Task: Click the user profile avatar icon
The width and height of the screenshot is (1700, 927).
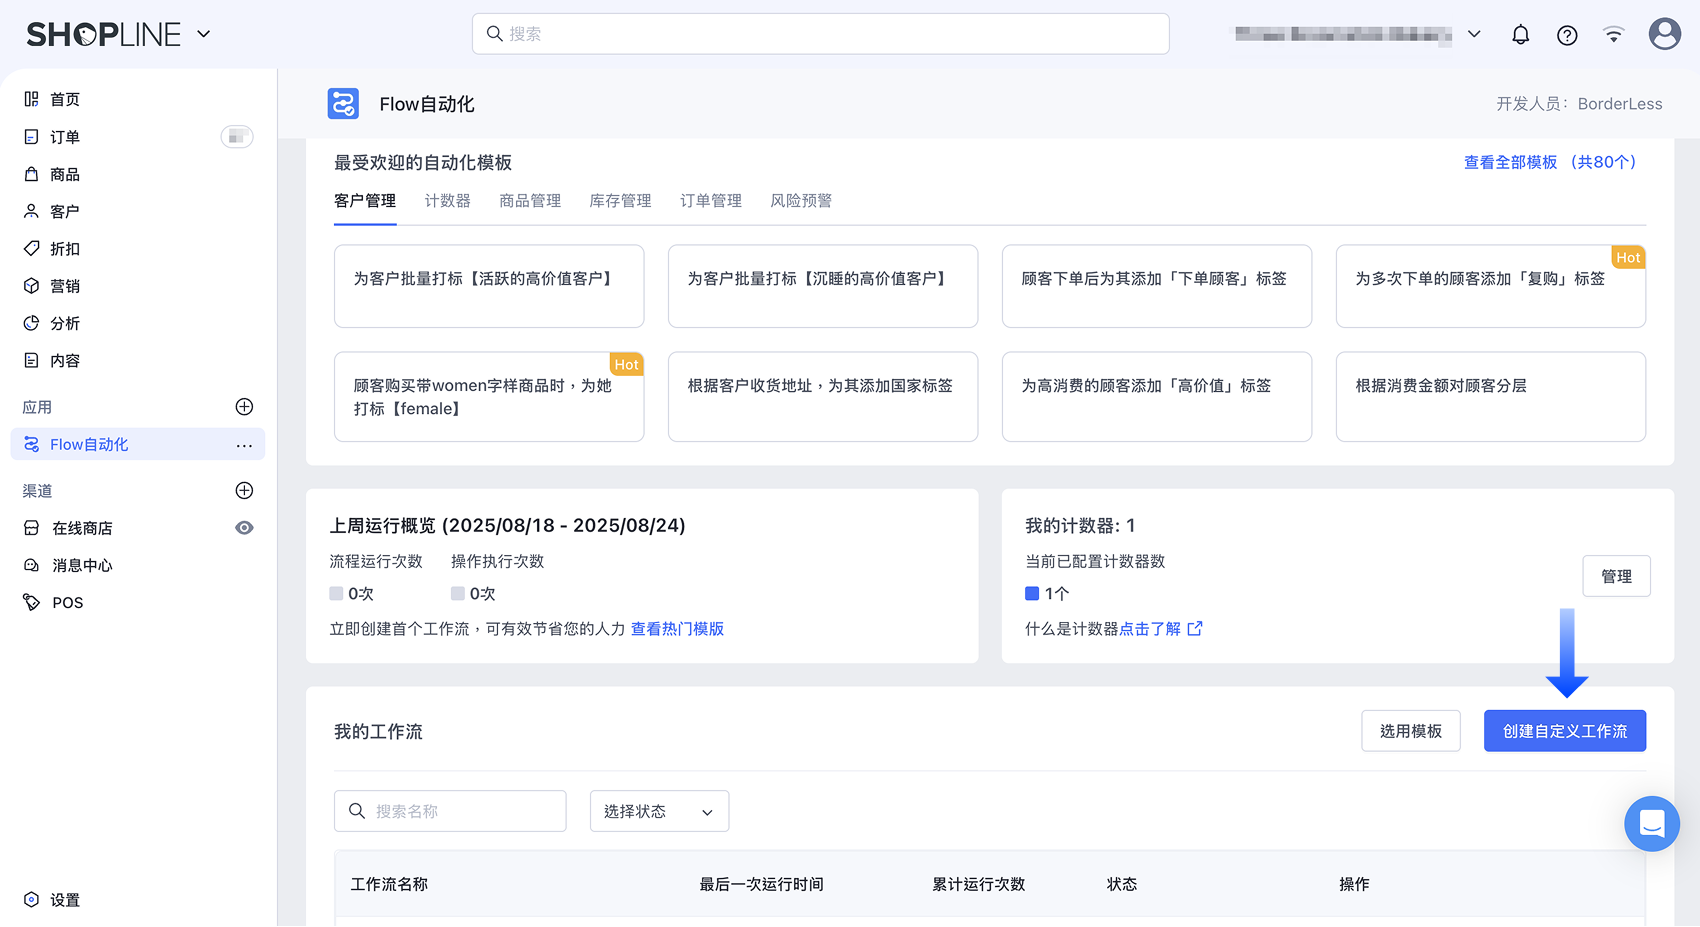Action: (x=1664, y=34)
